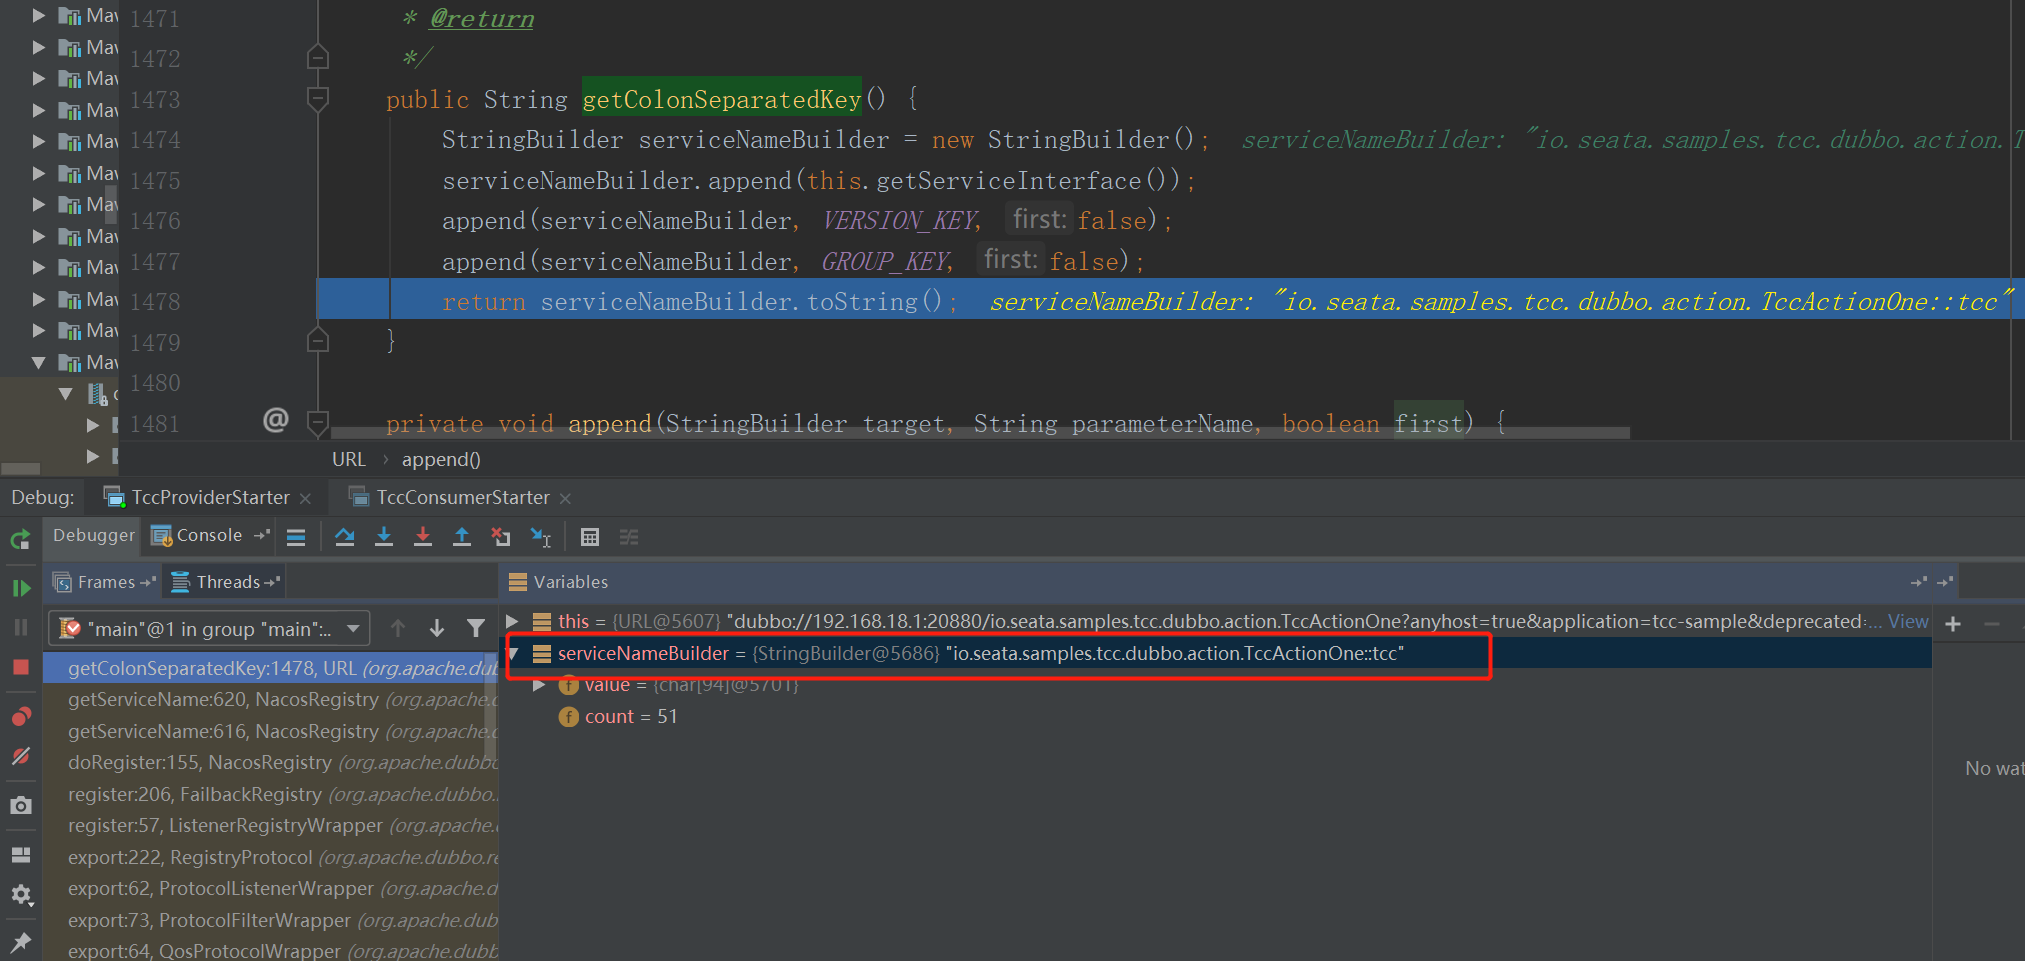
Task: Toggle Mute Breakpoints icon
Action: pos(20,756)
